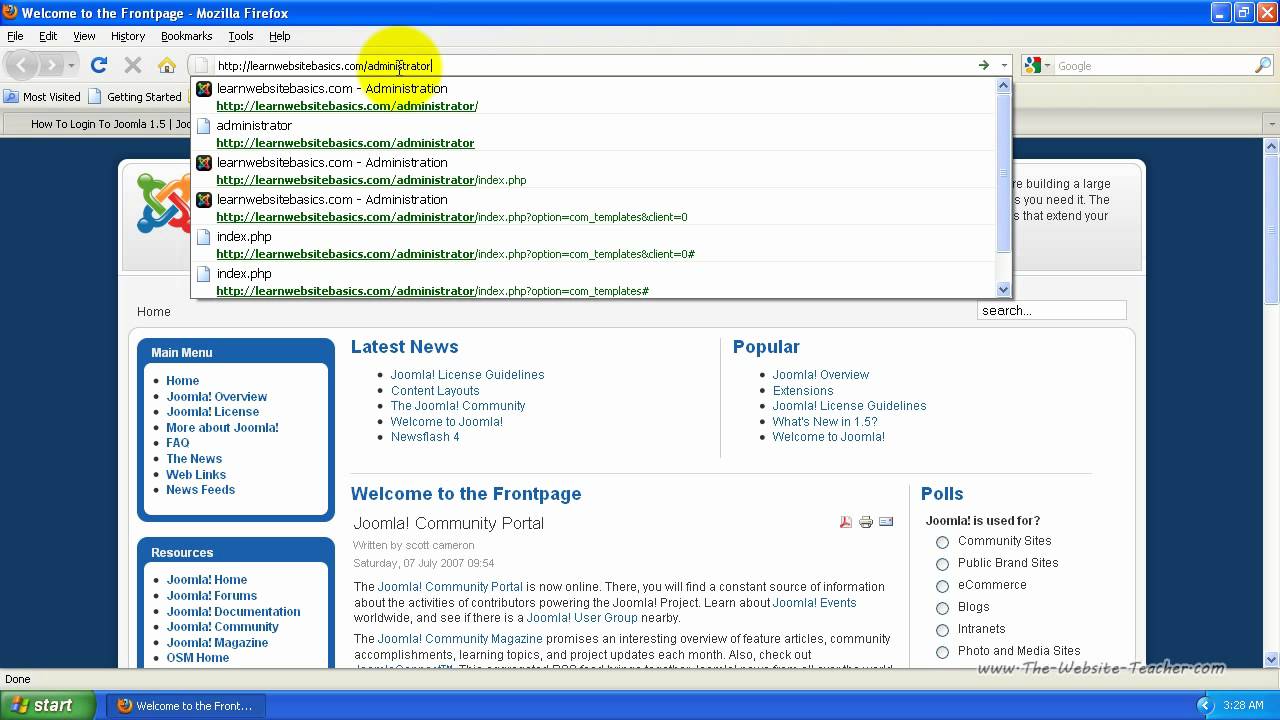Click the Joomla site search field

tap(1051, 311)
